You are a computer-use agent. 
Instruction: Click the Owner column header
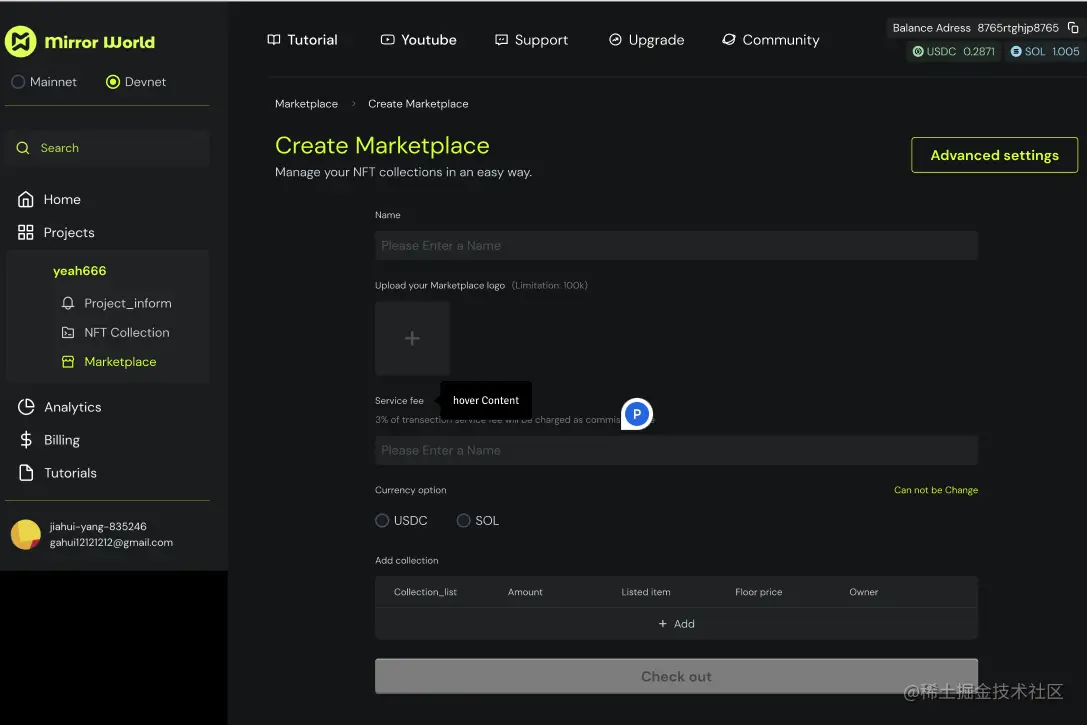[x=863, y=592]
